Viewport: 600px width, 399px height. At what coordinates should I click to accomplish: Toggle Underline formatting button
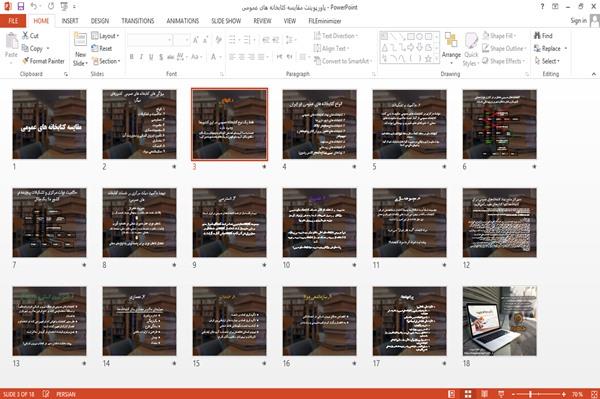coord(151,57)
